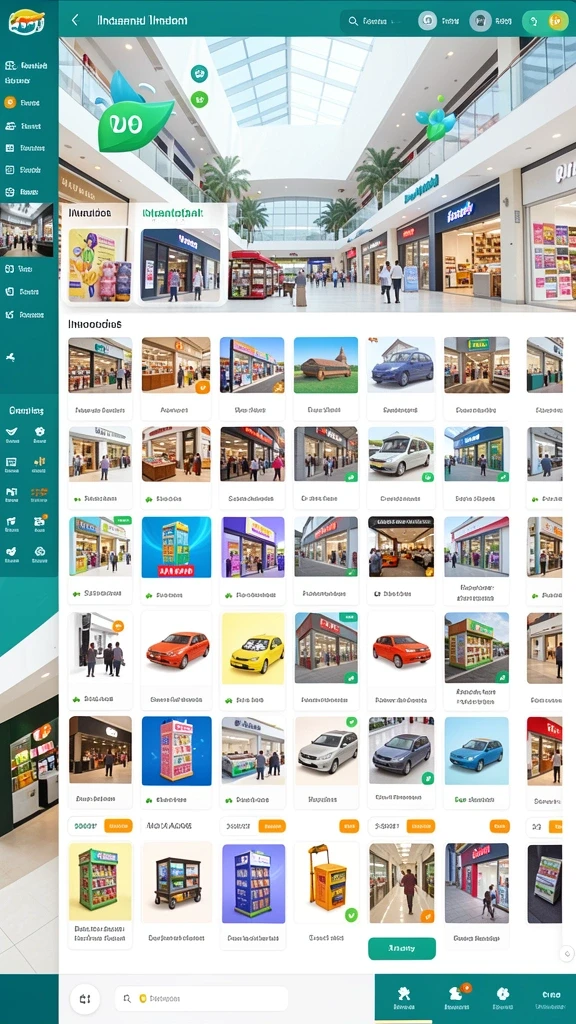Viewport: 576px width, 1024px height.
Task: Click the round sort arrows button in the bottom bar
Action: 85,999
